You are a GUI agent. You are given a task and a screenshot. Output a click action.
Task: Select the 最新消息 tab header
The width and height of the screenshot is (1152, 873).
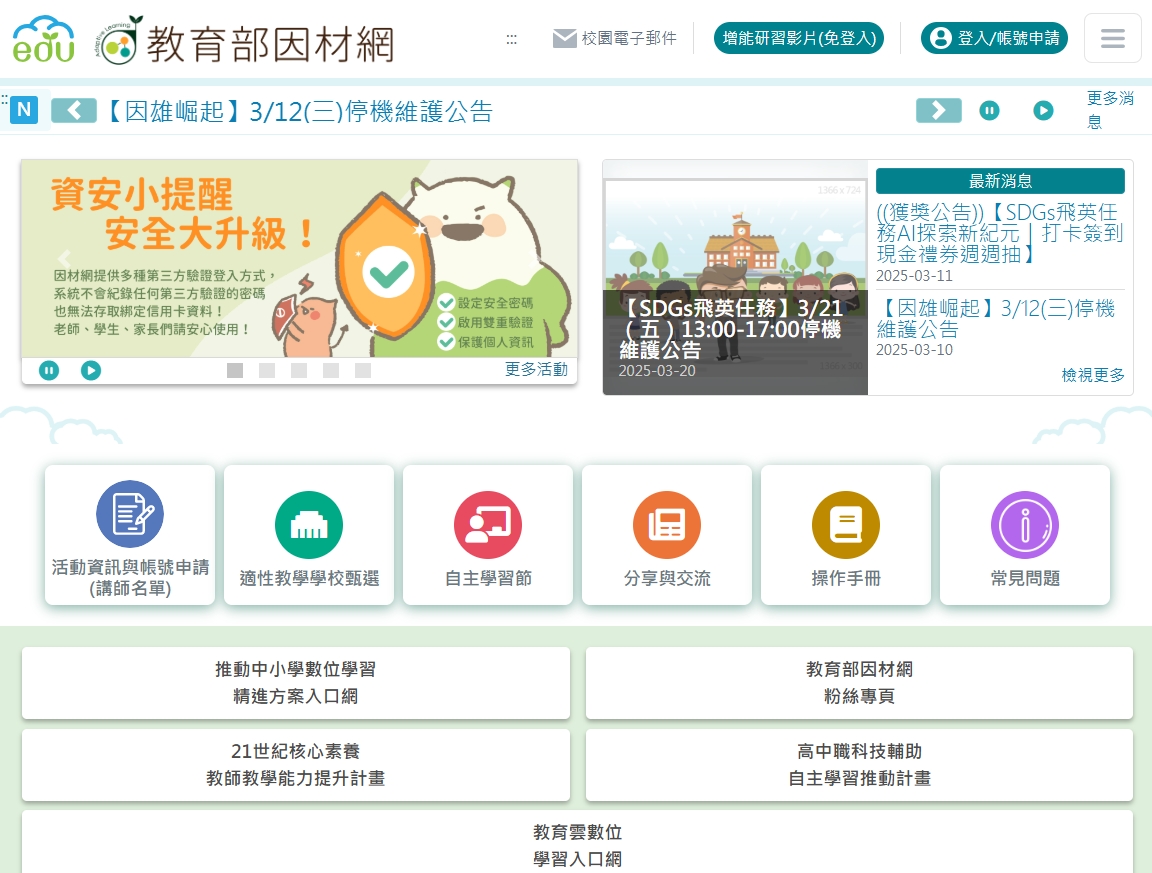coord(1000,181)
